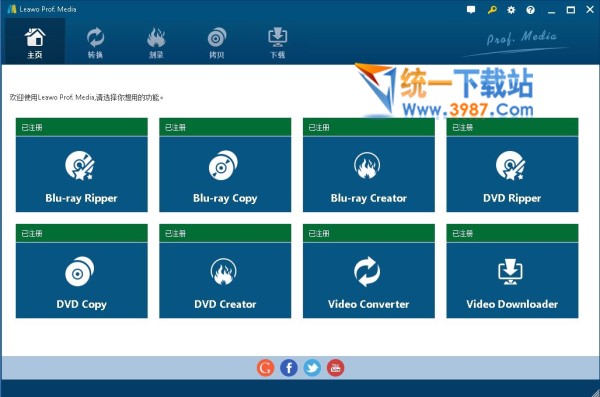
Task: Click the yellow key registration icon
Action: pos(492,10)
